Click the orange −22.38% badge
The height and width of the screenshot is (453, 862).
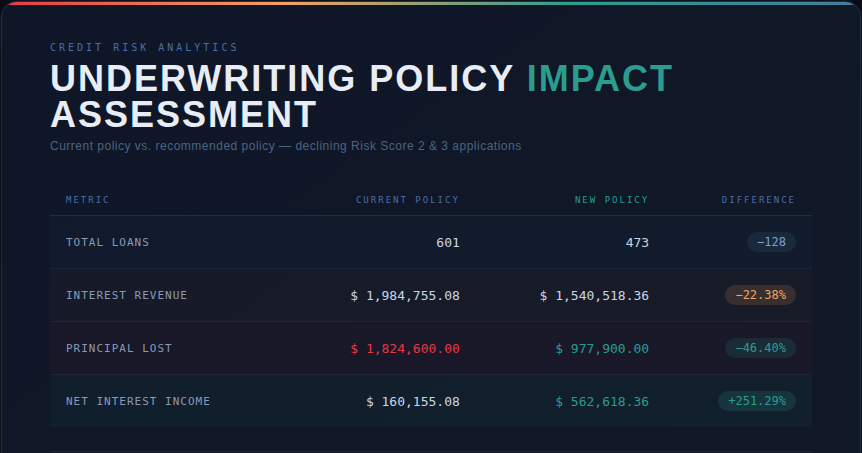pos(760,295)
